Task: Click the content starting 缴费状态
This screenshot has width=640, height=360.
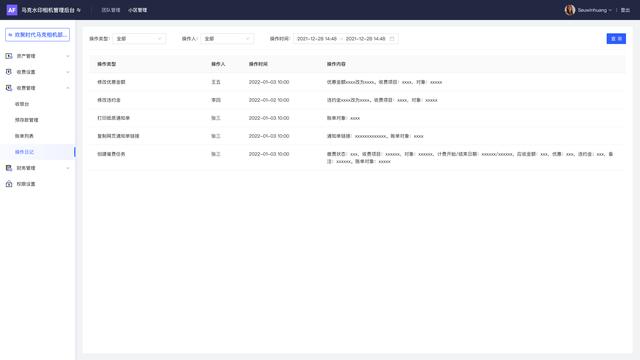Action: tap(470, 158)
